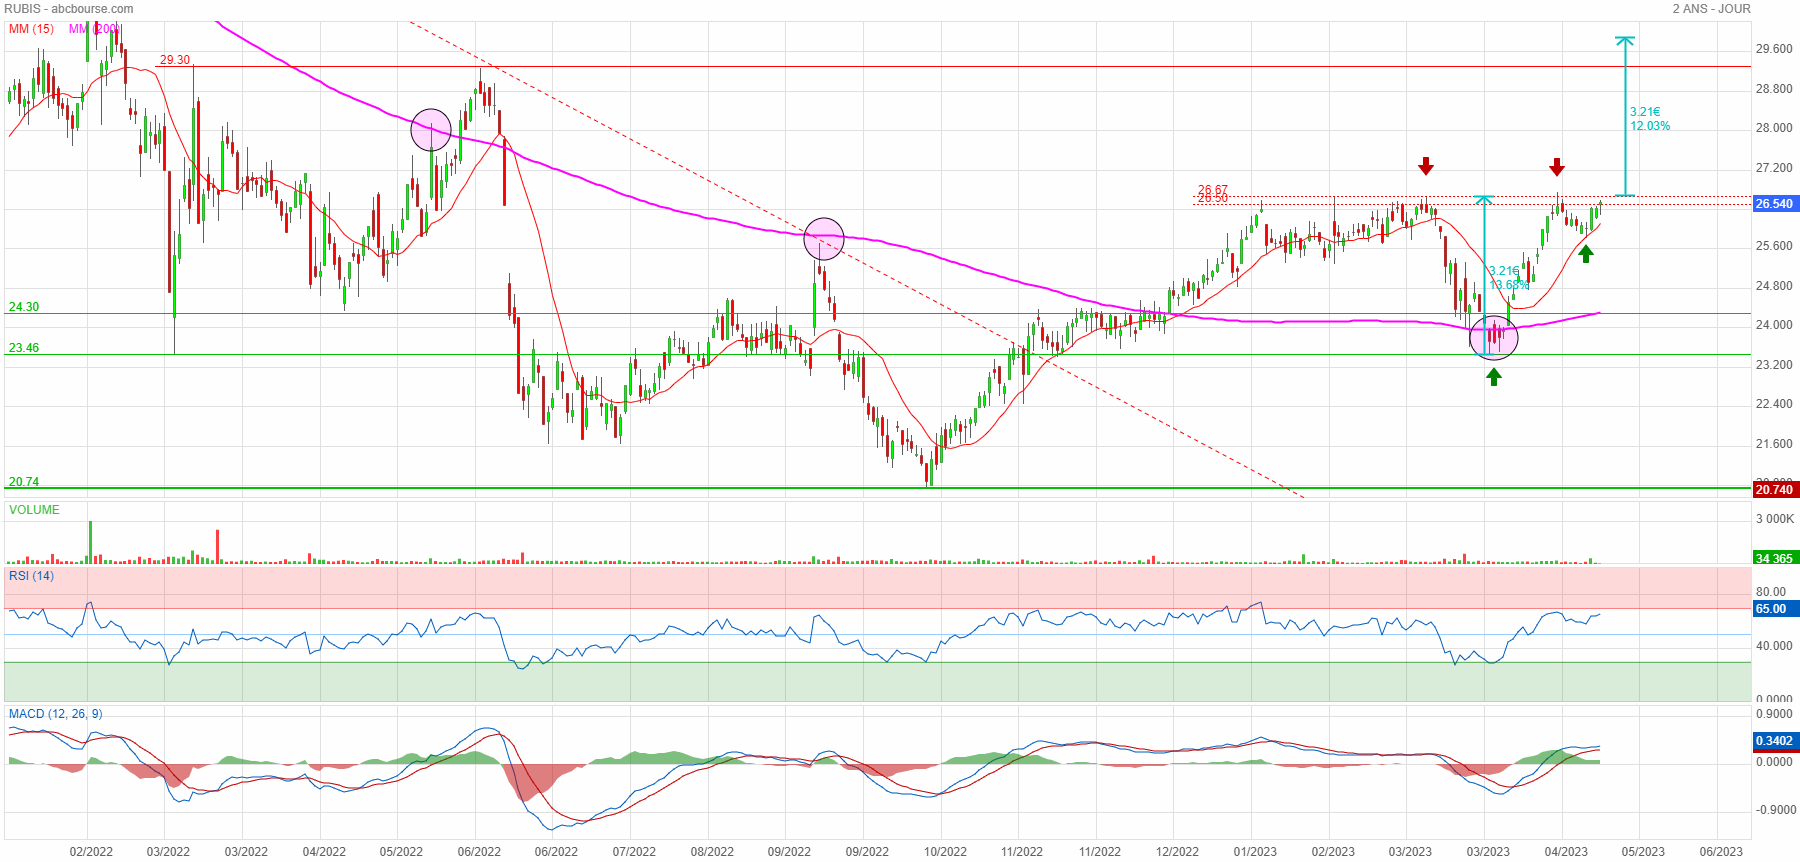Click the 25.600 price axis value

pos(1775,246)
